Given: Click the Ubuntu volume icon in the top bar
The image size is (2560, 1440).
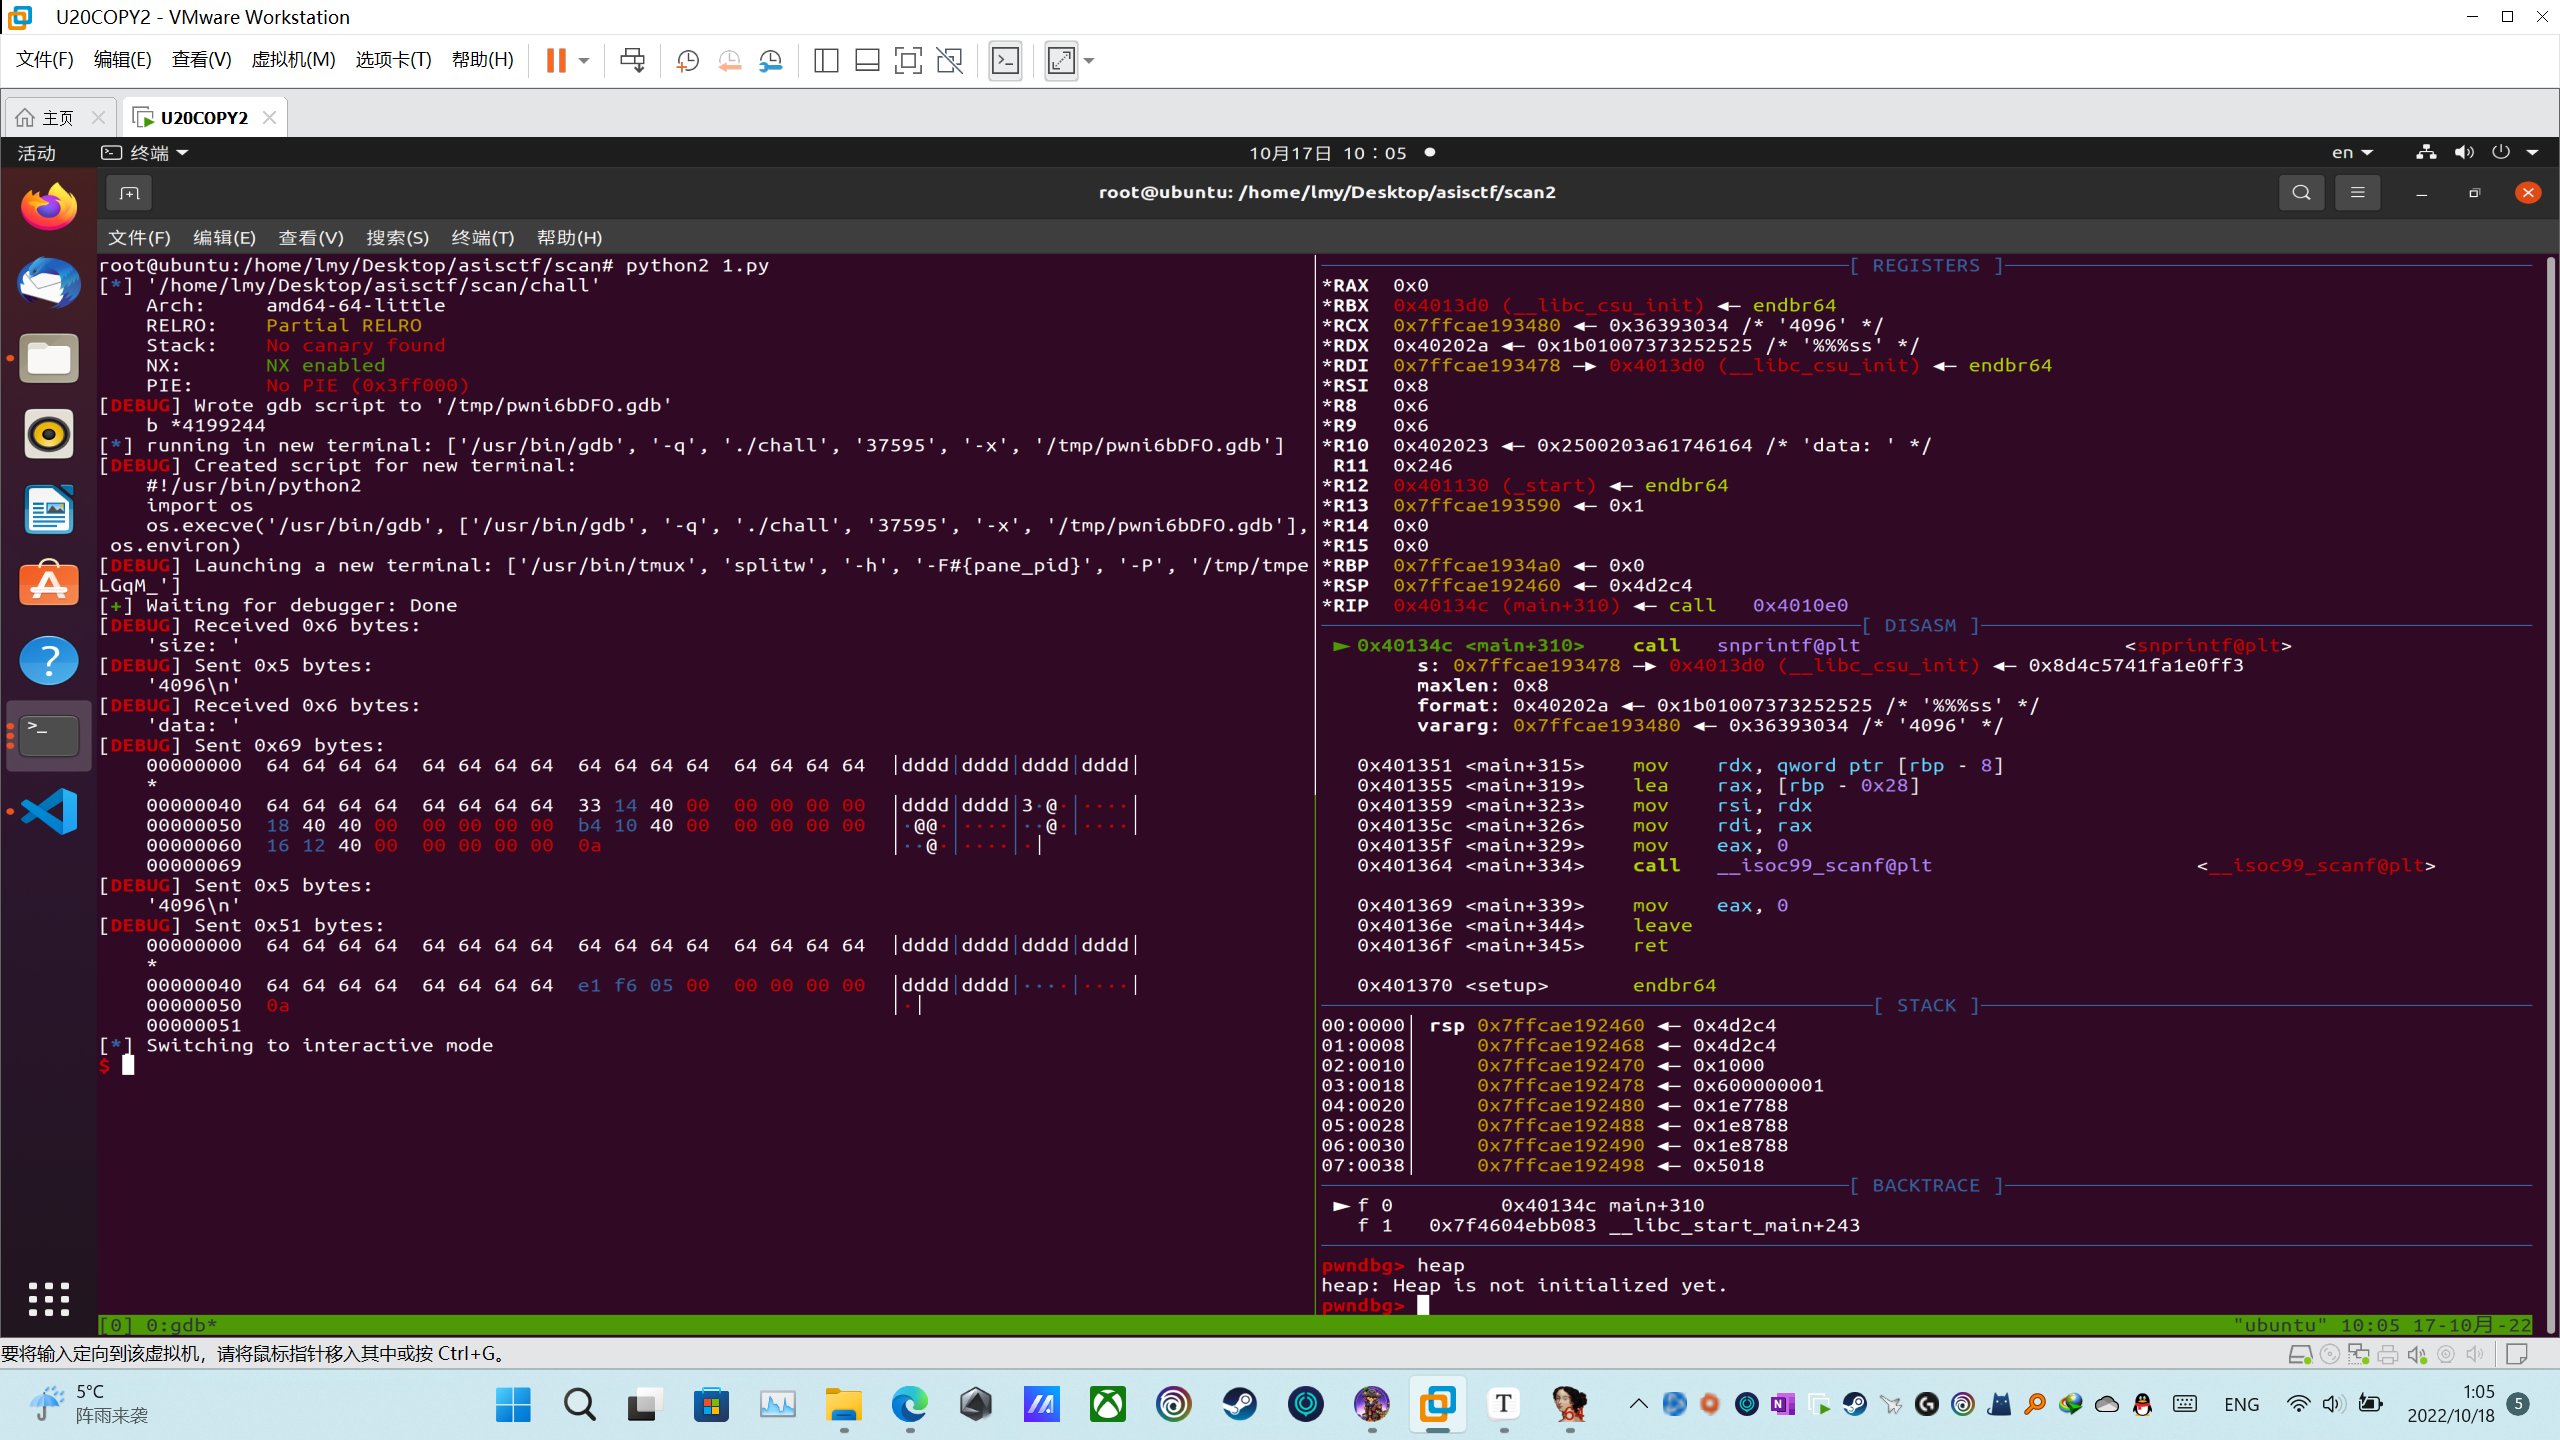Looking at the screenshot, I should [2464, 153].
